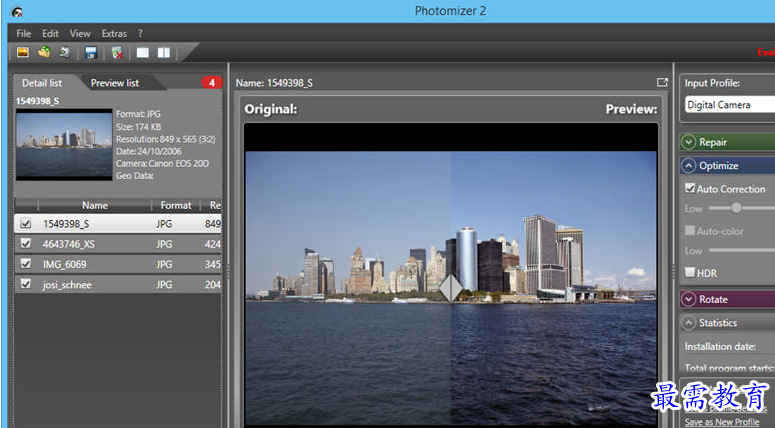The image size is (775, 428).
Task: Click the Resolution: 849 x 565 text
Action: coord(165,139)
